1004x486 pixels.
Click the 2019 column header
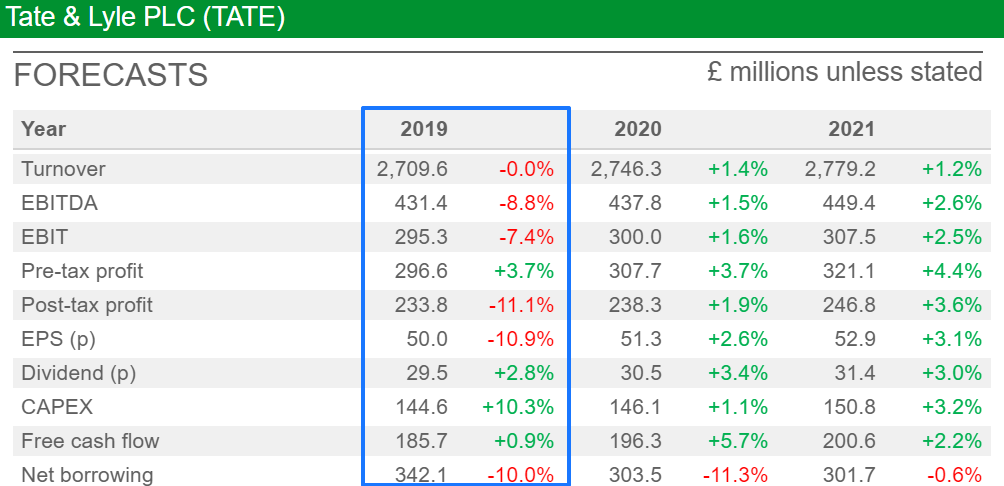[424, 129]
